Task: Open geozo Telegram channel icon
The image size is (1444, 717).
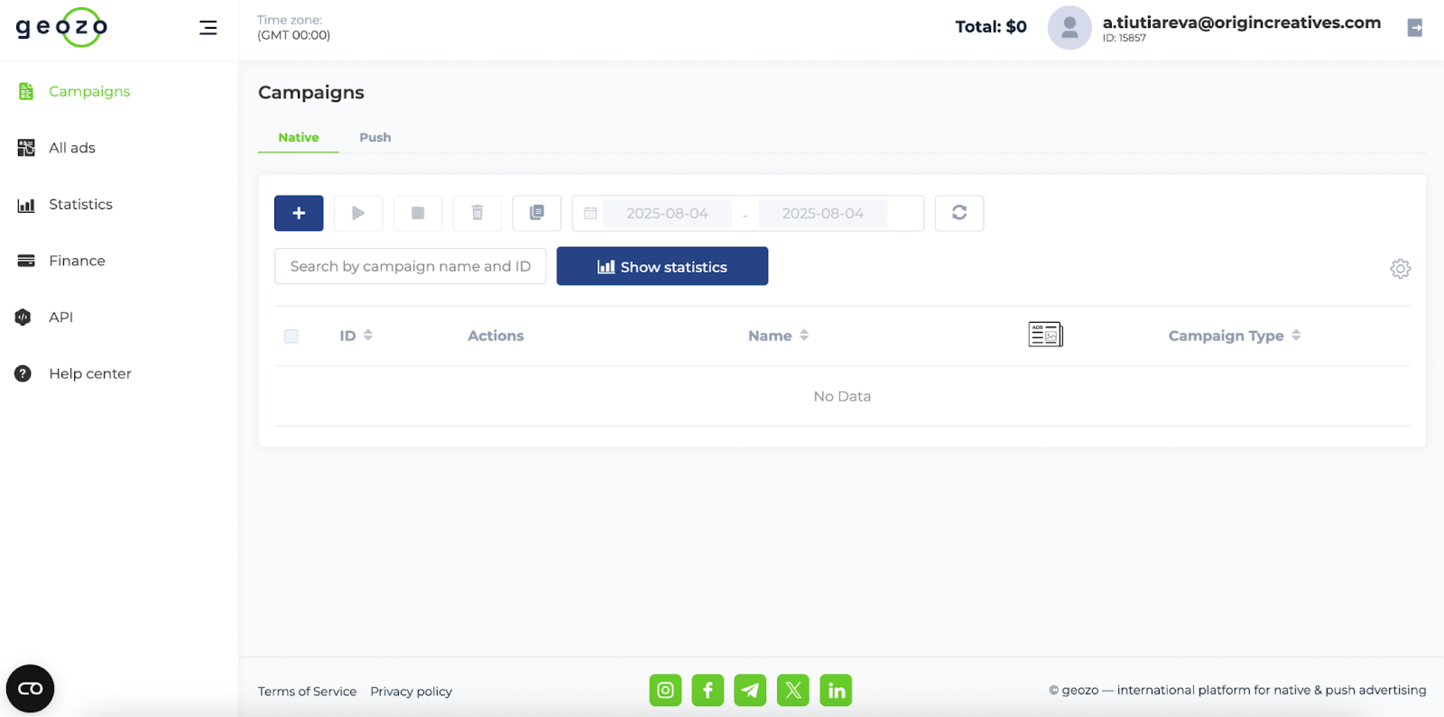Action: pyautogui.click(x=750, y=690)
